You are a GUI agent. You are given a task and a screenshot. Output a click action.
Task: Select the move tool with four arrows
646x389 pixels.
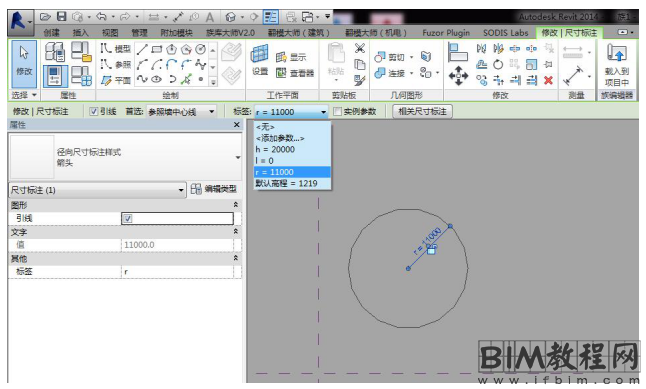(458, 75)
